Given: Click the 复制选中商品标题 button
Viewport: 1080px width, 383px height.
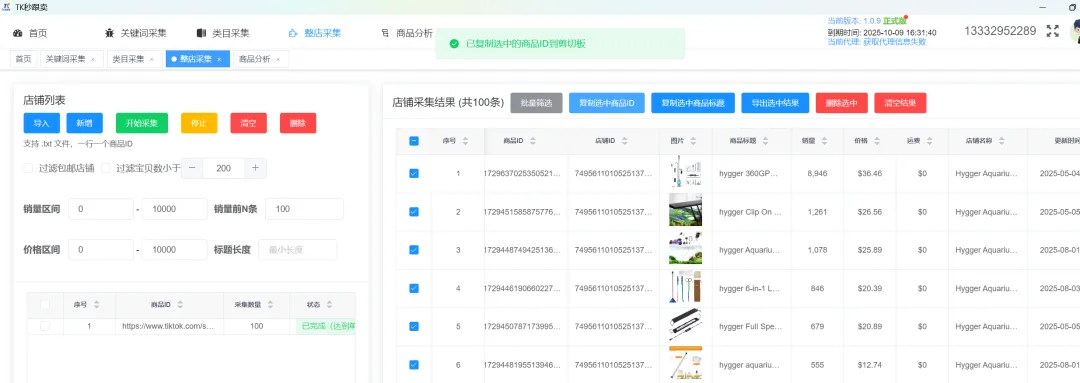Looking at the screenshot, I should pyautogui.click(x=693, y=103).
